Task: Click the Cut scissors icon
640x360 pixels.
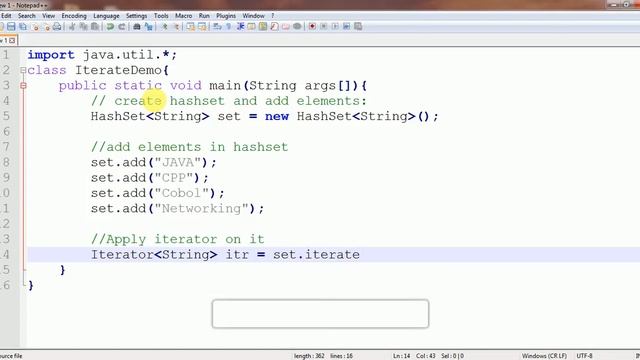Action: [x=72, y=27]
